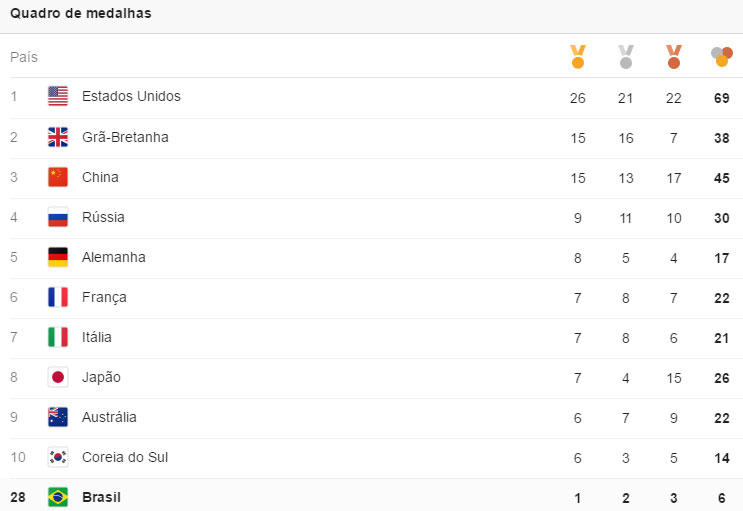Viewport: 743px width, 511px height.
Task: Click the Japan flag icon
Action: (58, 377)
